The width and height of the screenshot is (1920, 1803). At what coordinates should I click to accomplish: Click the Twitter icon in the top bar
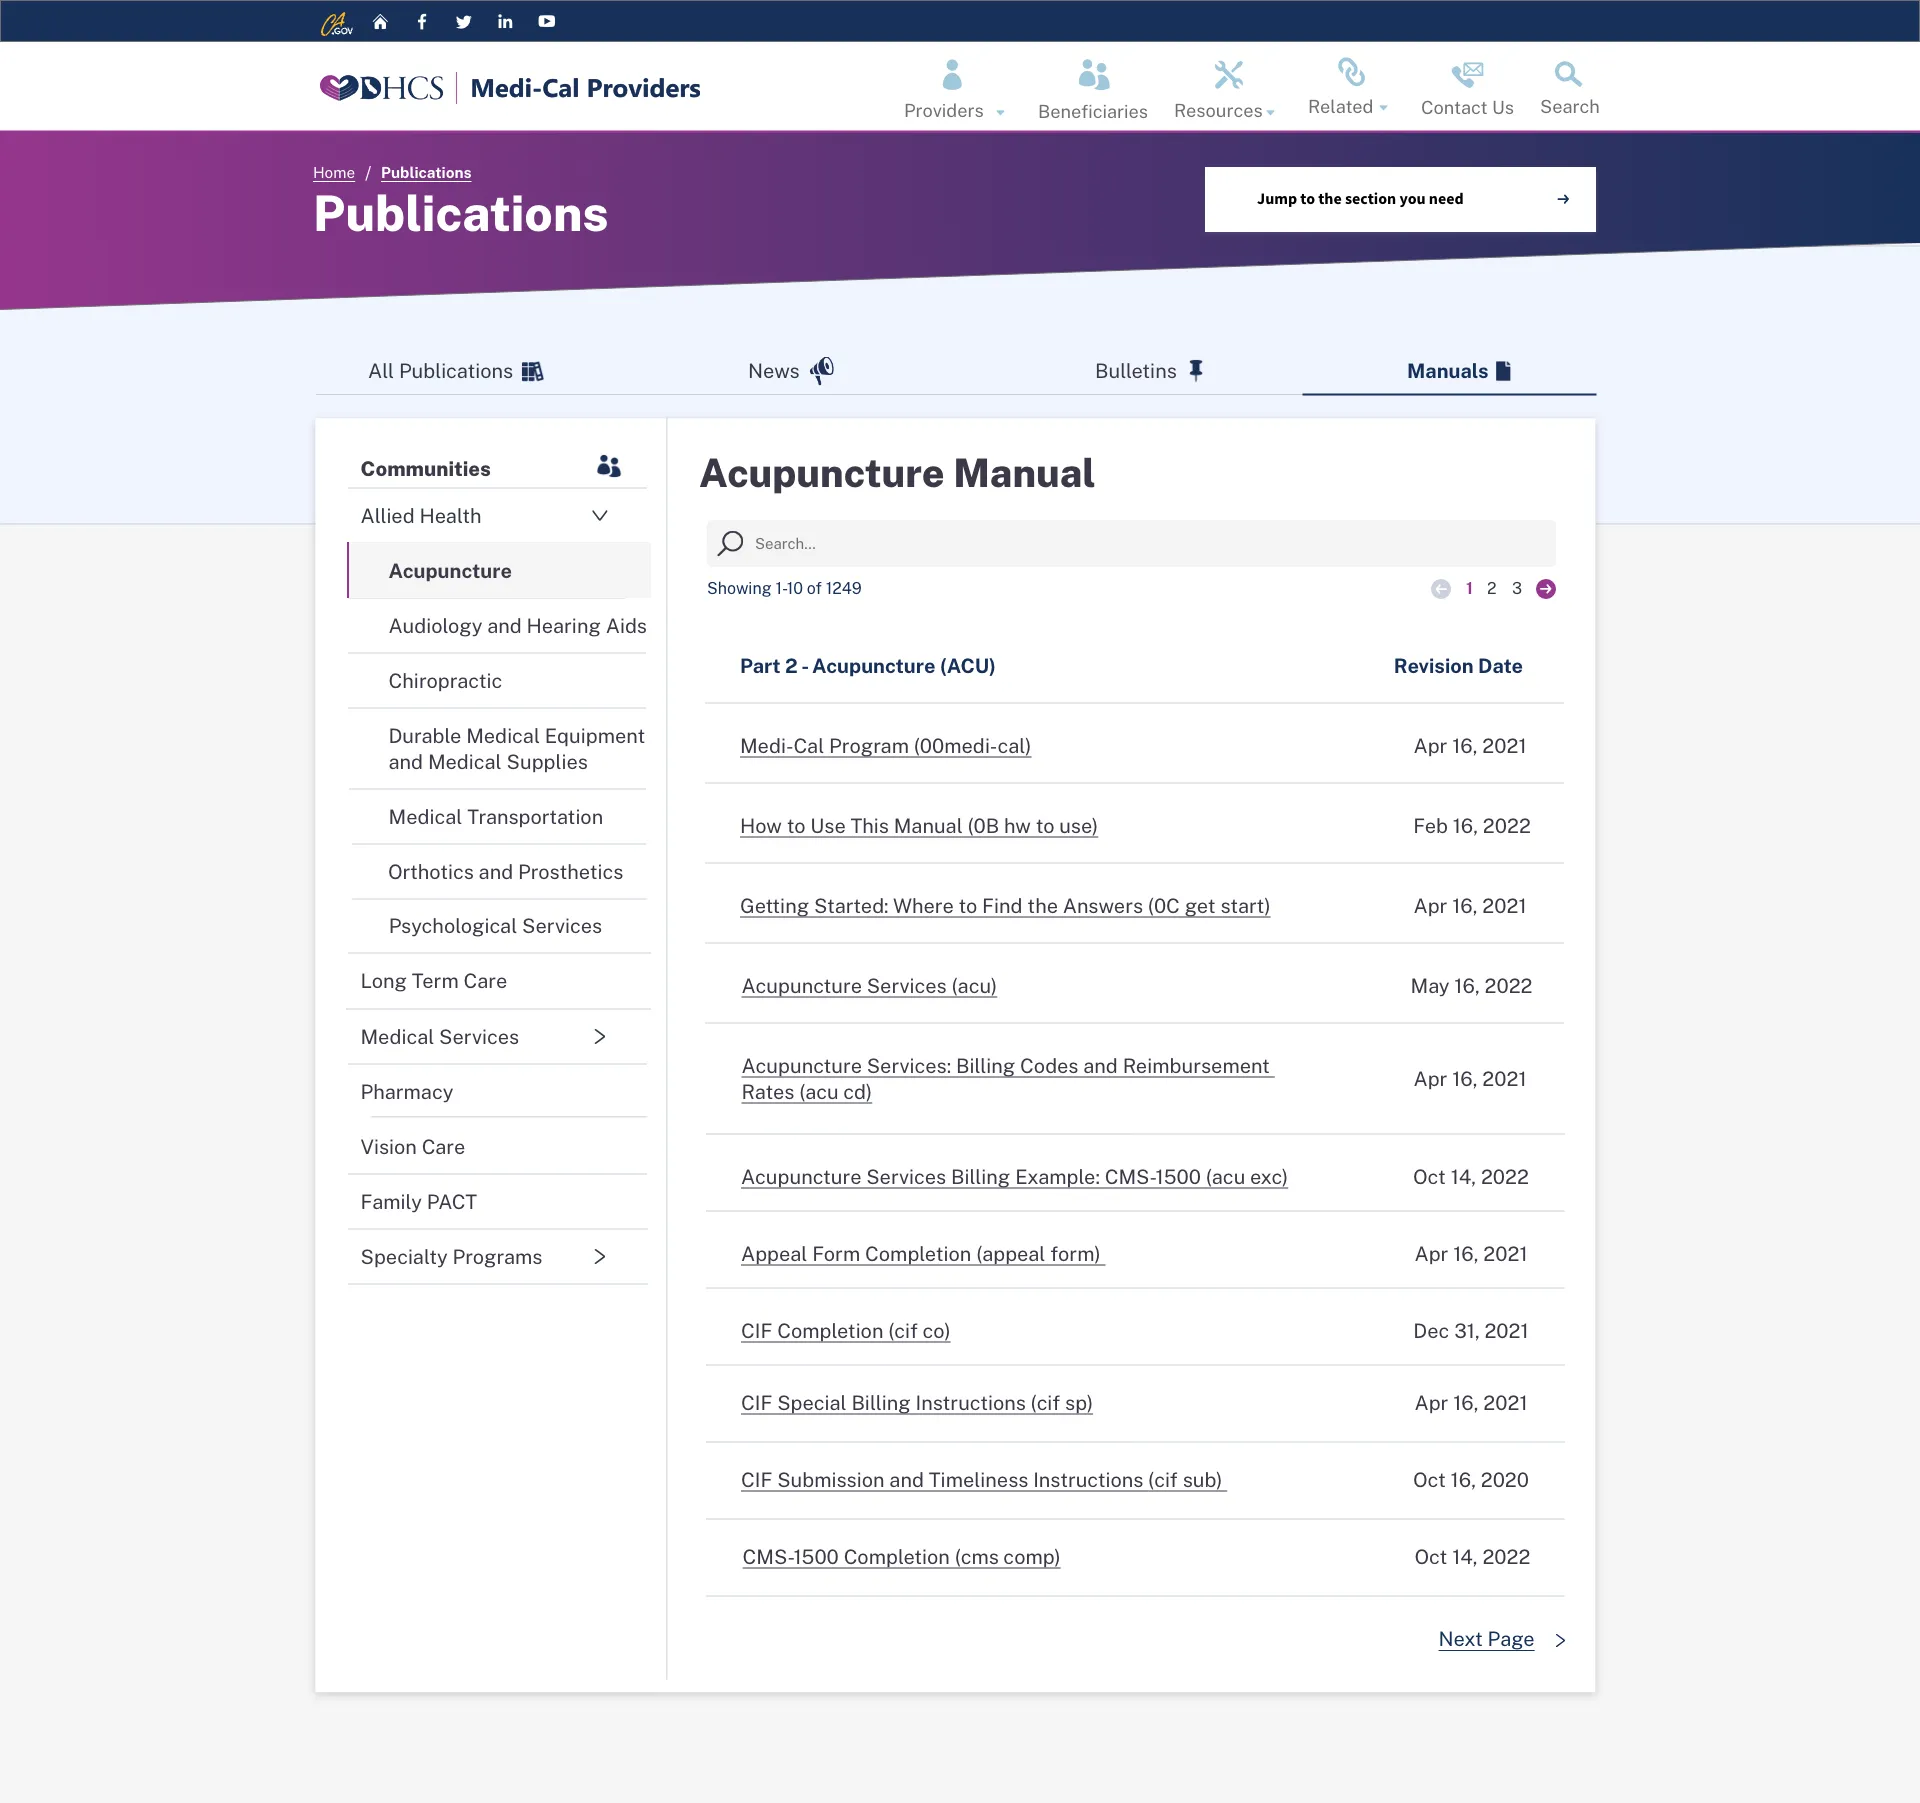tap(462, 20)
